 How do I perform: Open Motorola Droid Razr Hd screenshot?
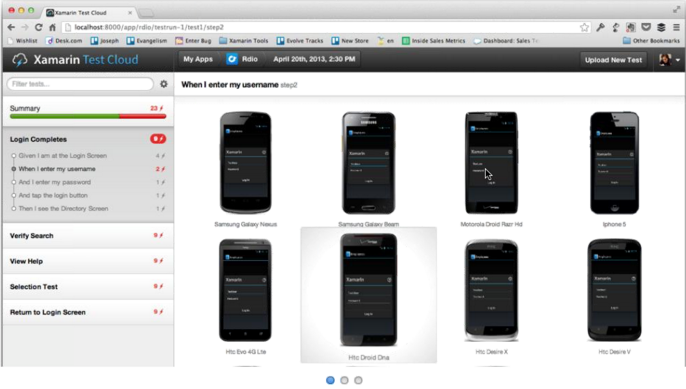491,163
